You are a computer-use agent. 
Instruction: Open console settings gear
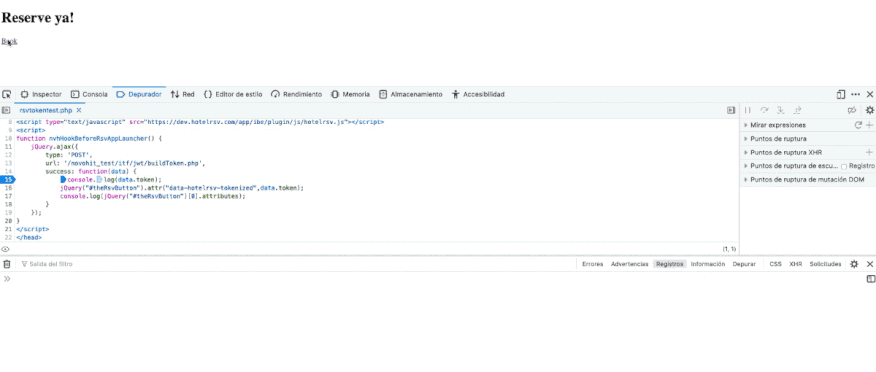(854, 264)
